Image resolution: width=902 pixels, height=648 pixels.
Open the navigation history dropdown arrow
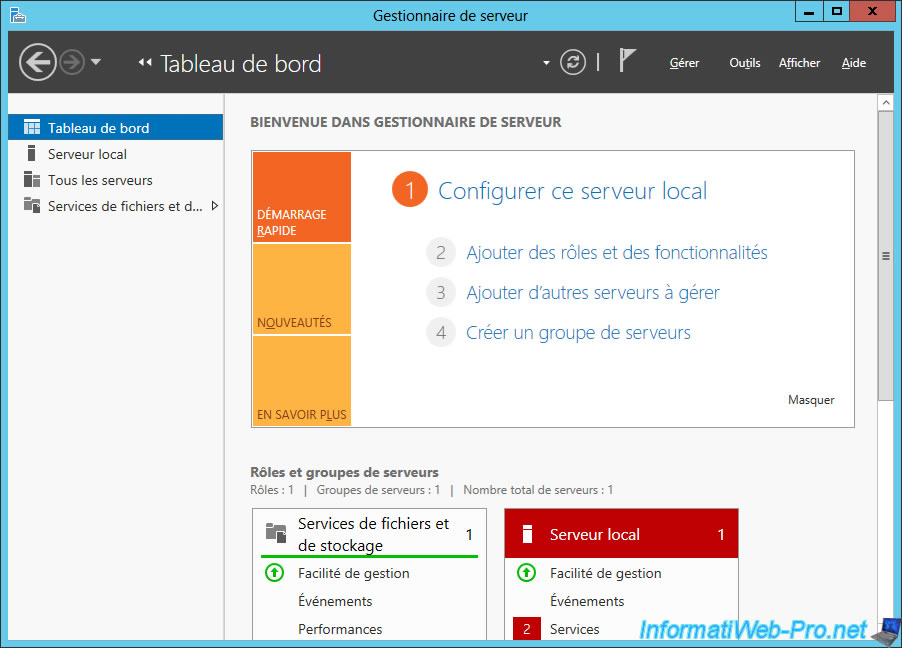(96, 62)
